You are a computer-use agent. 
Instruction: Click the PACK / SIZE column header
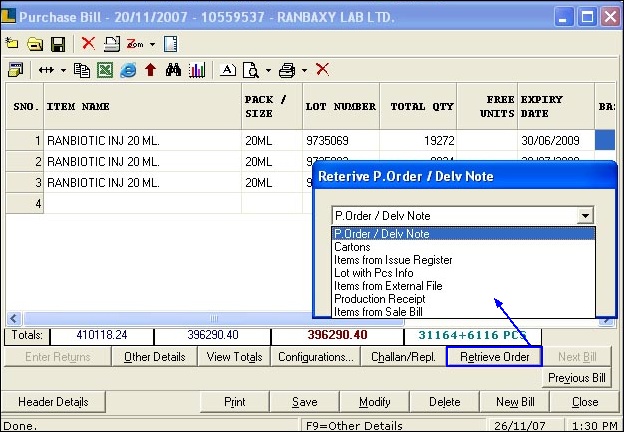tap(272, 106)
